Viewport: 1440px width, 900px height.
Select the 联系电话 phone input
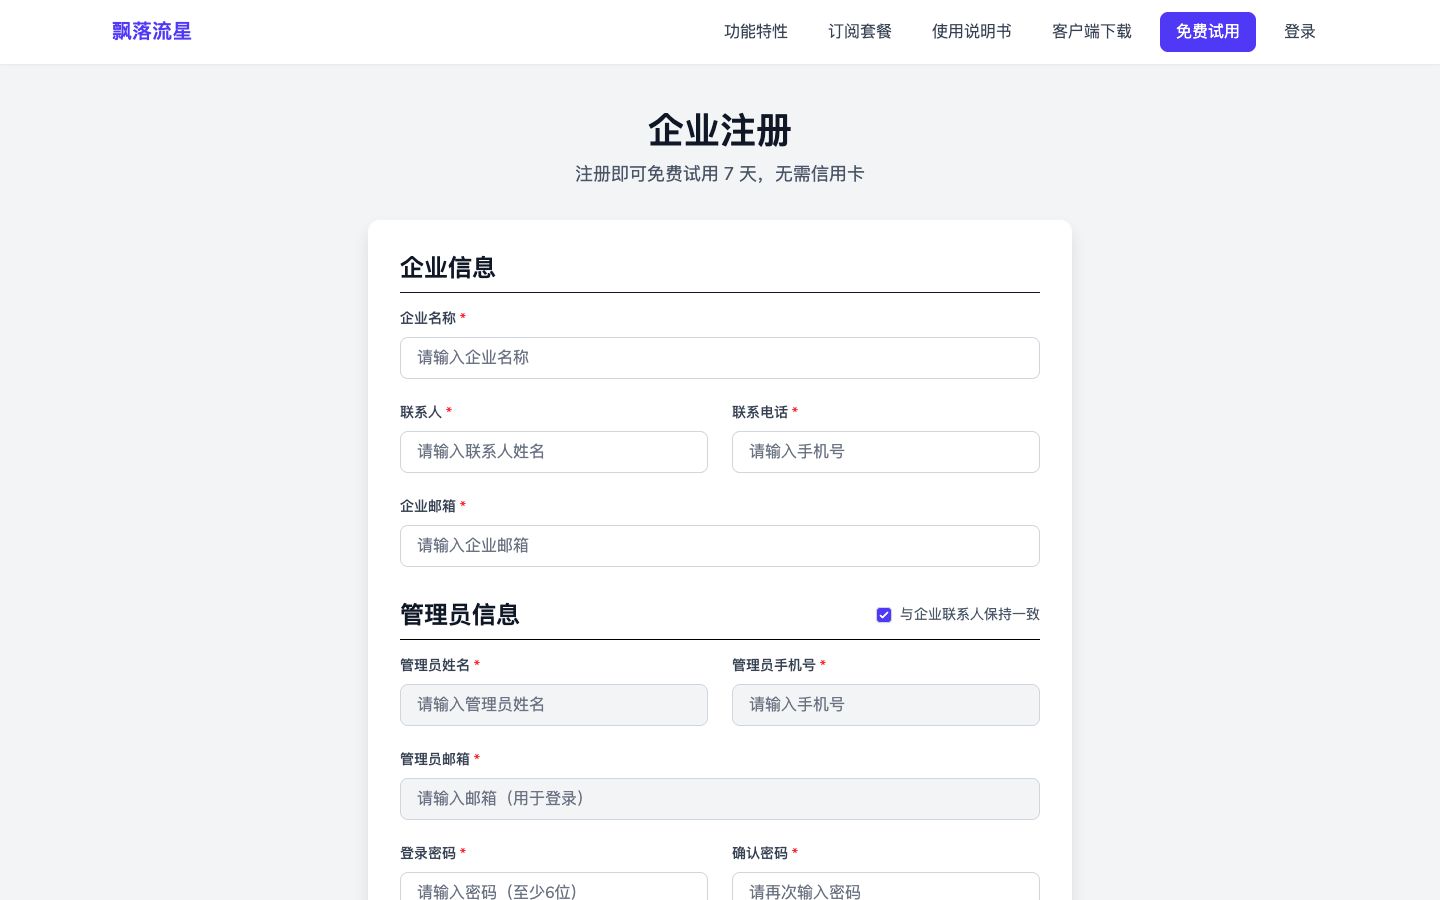[886, 452]
